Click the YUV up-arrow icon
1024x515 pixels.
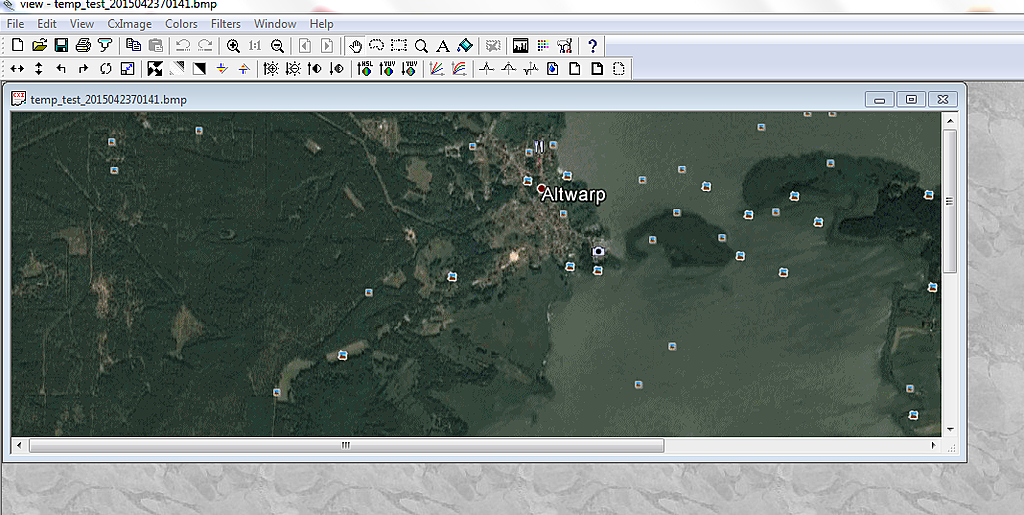[387, 68]
